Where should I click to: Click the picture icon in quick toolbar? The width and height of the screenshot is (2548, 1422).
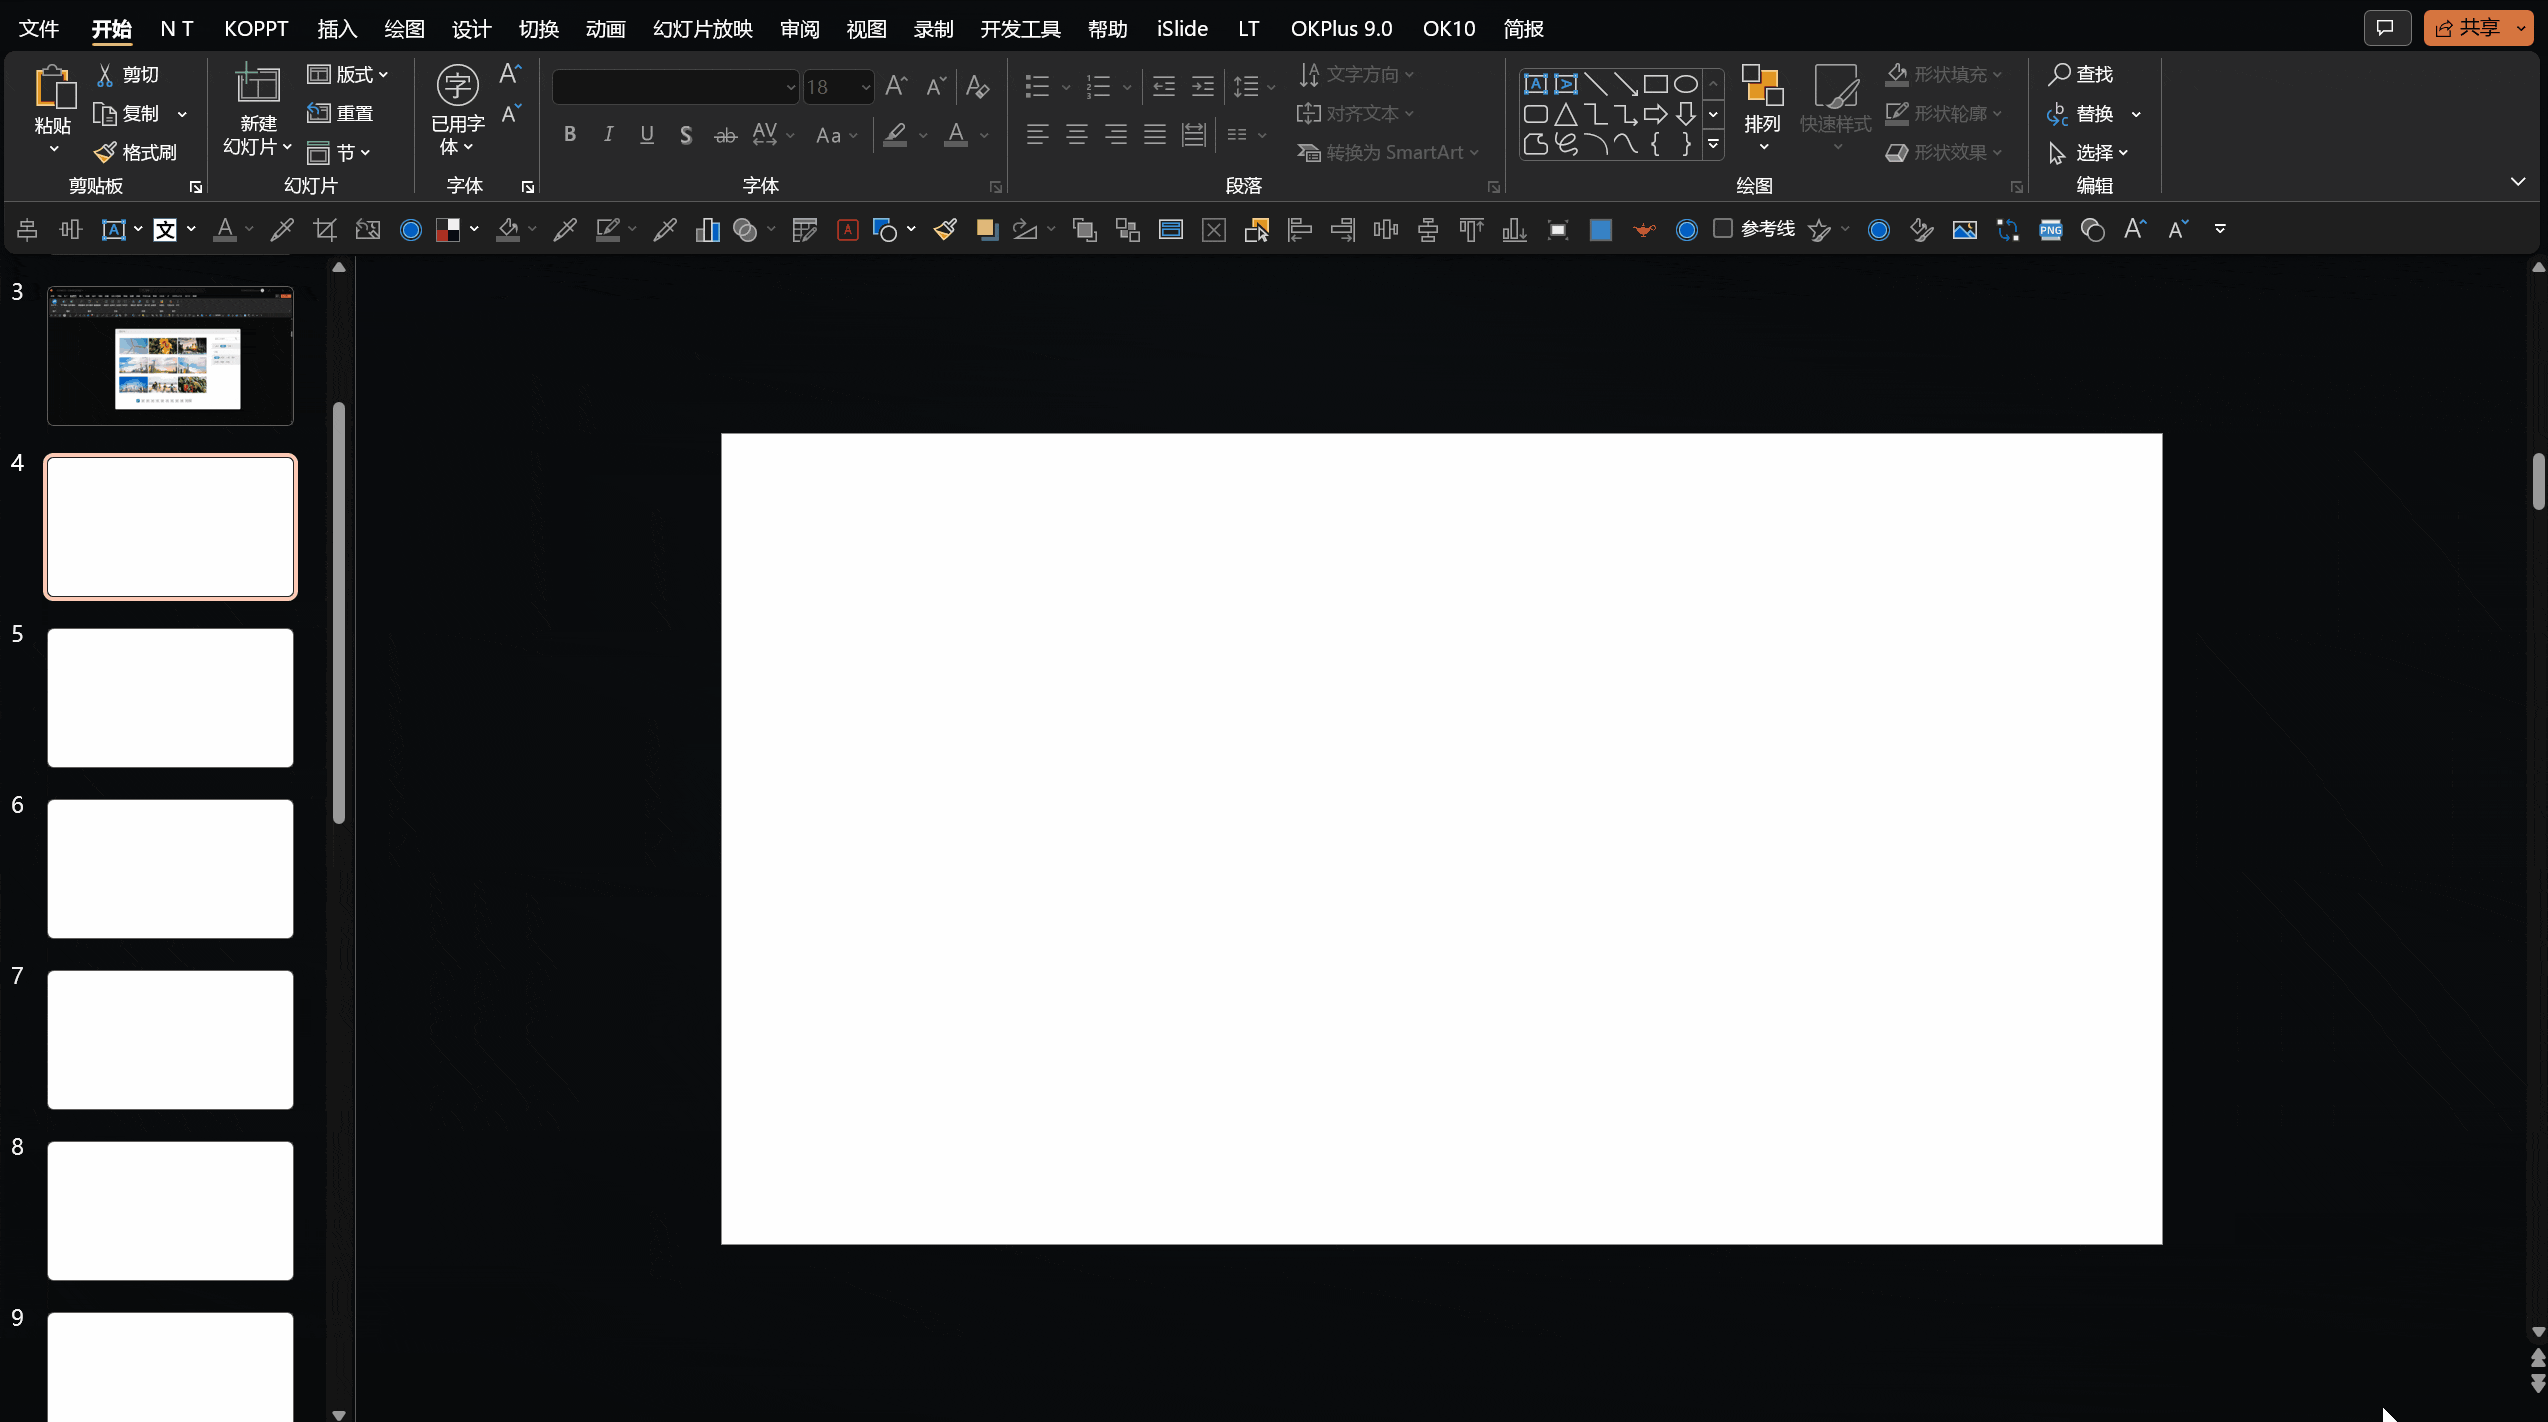[x=1965, y=230]
